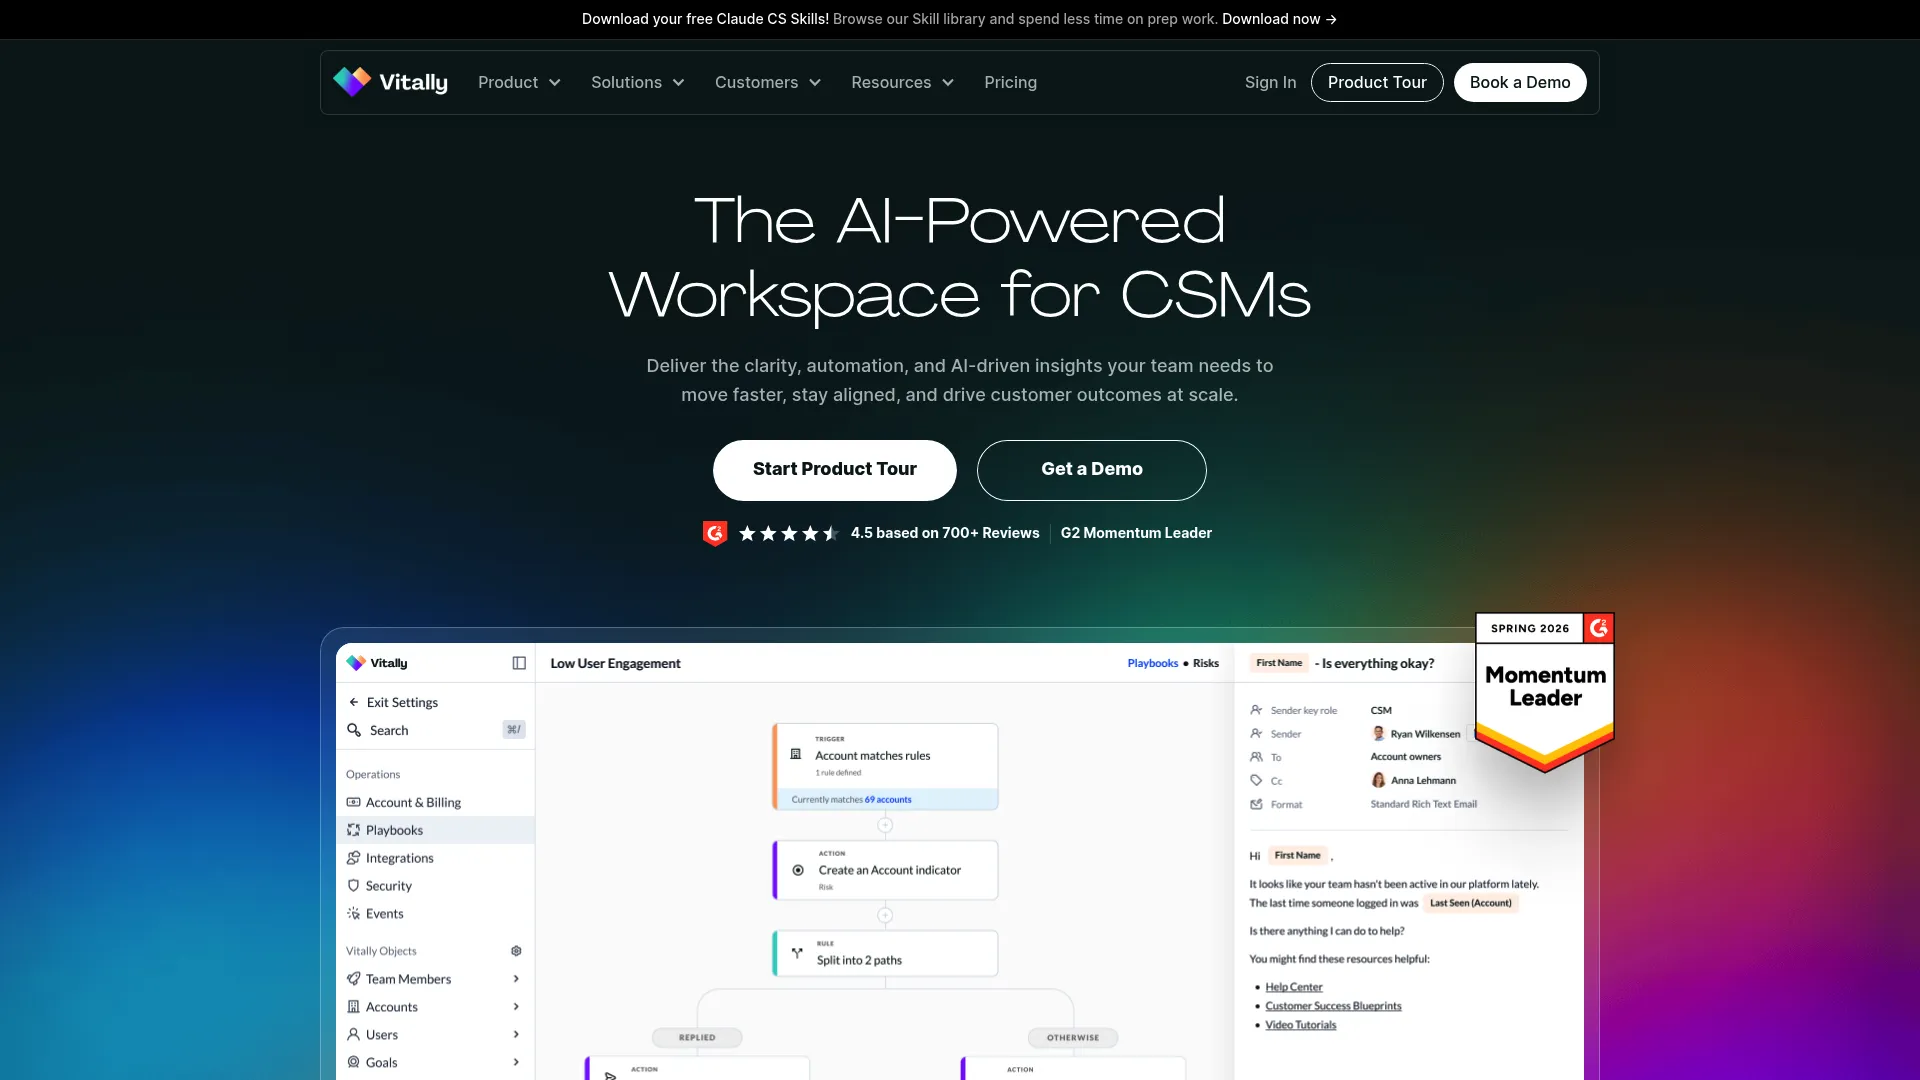
Task: Click the Account & Billing card icon
Action: (x=353, y=802)
